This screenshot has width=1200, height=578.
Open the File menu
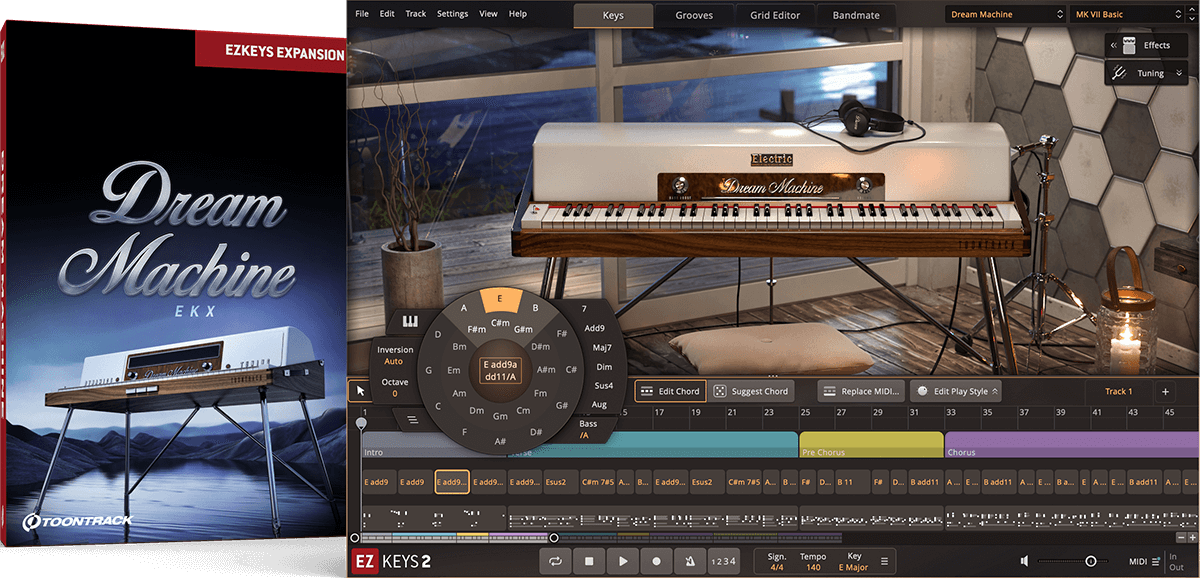click(x=362, y=14)
